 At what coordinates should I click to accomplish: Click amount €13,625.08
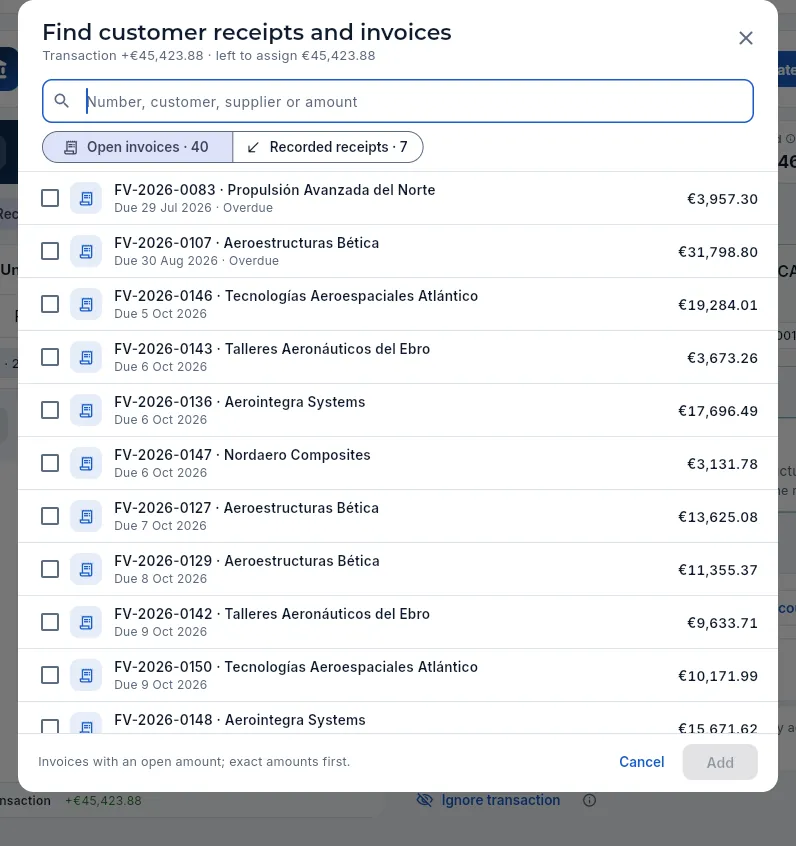(718, 517)
